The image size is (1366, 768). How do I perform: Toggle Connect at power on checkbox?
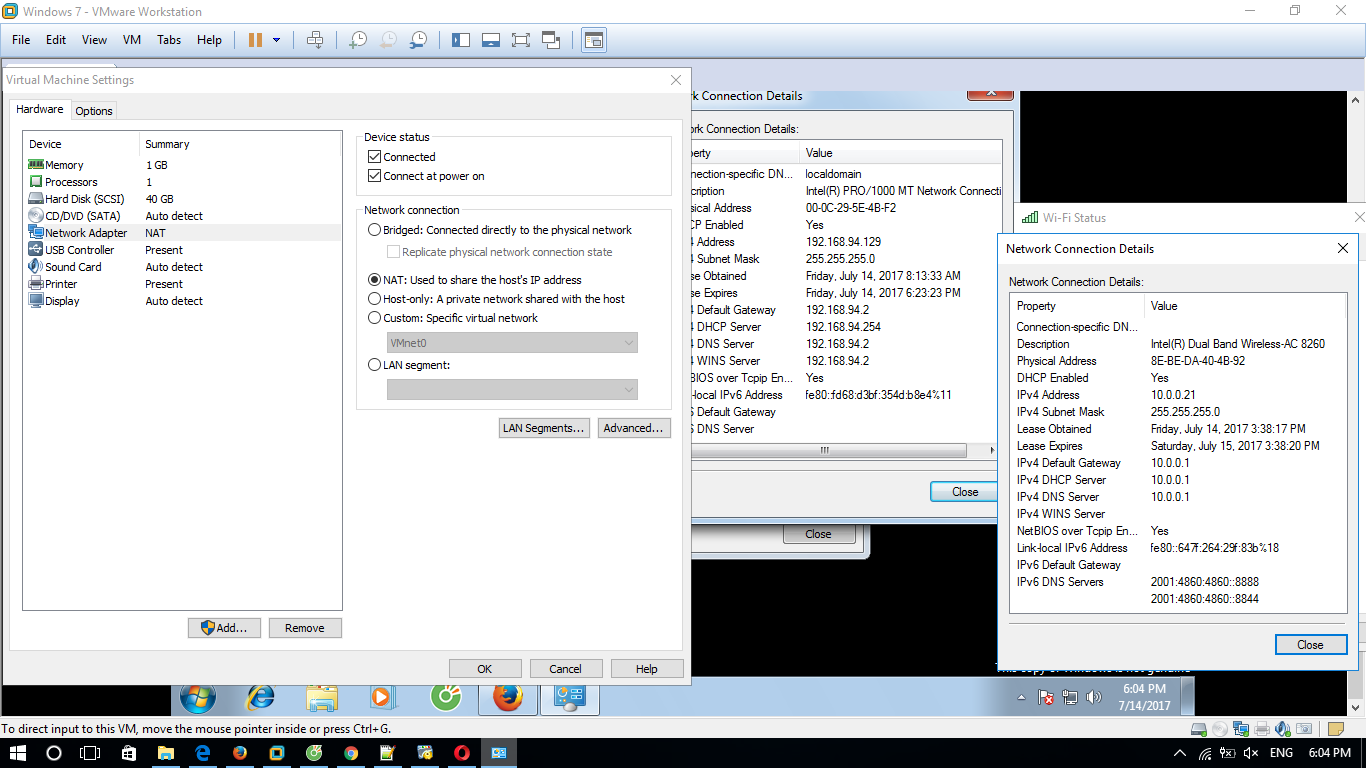click(375, 176)
